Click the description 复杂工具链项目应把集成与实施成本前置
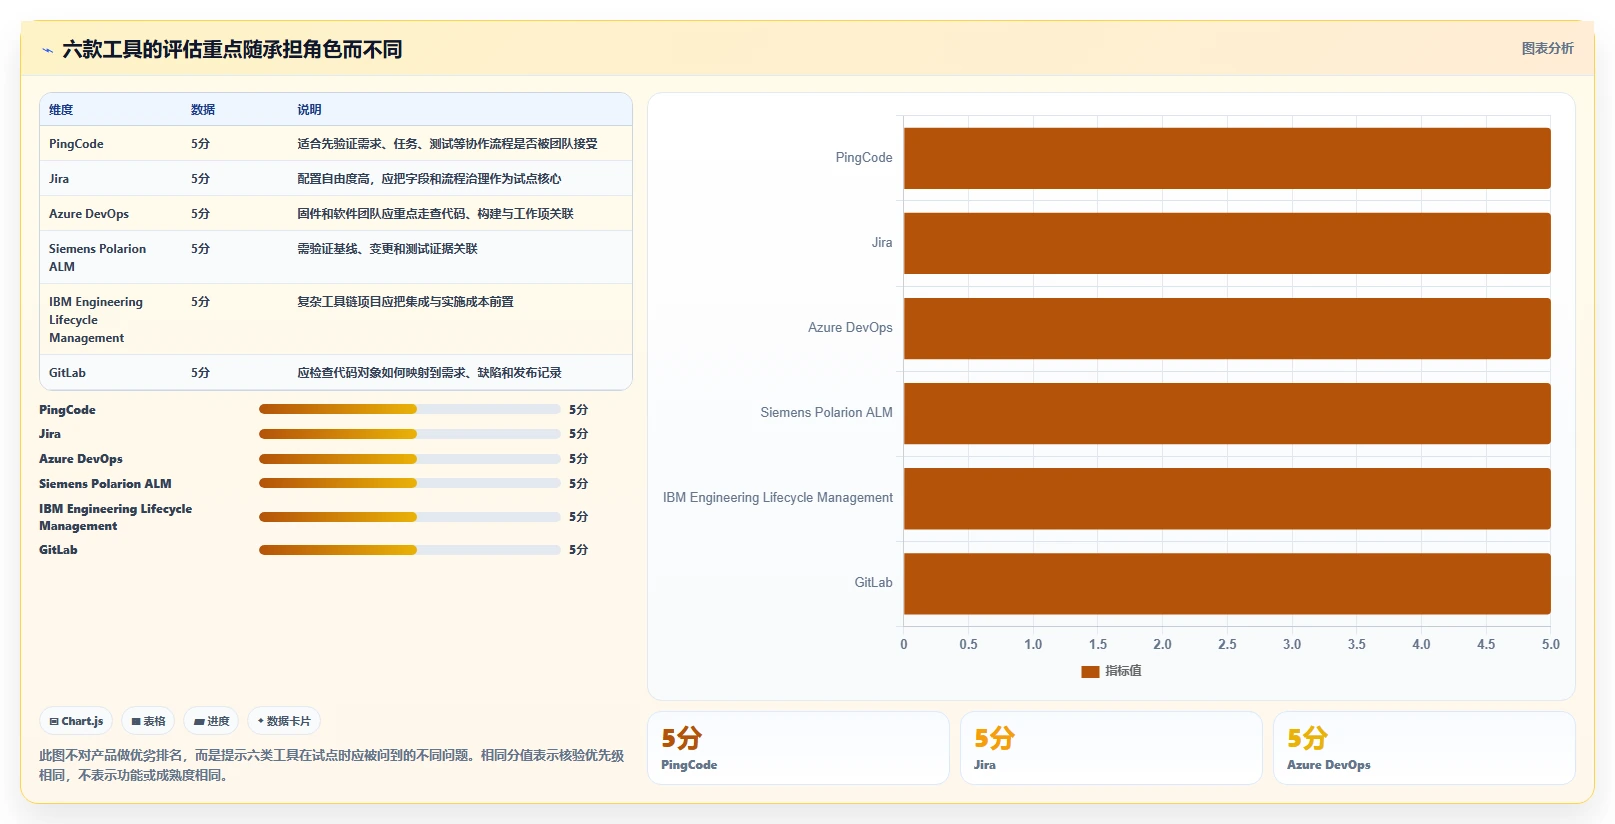 pos(405,302)
